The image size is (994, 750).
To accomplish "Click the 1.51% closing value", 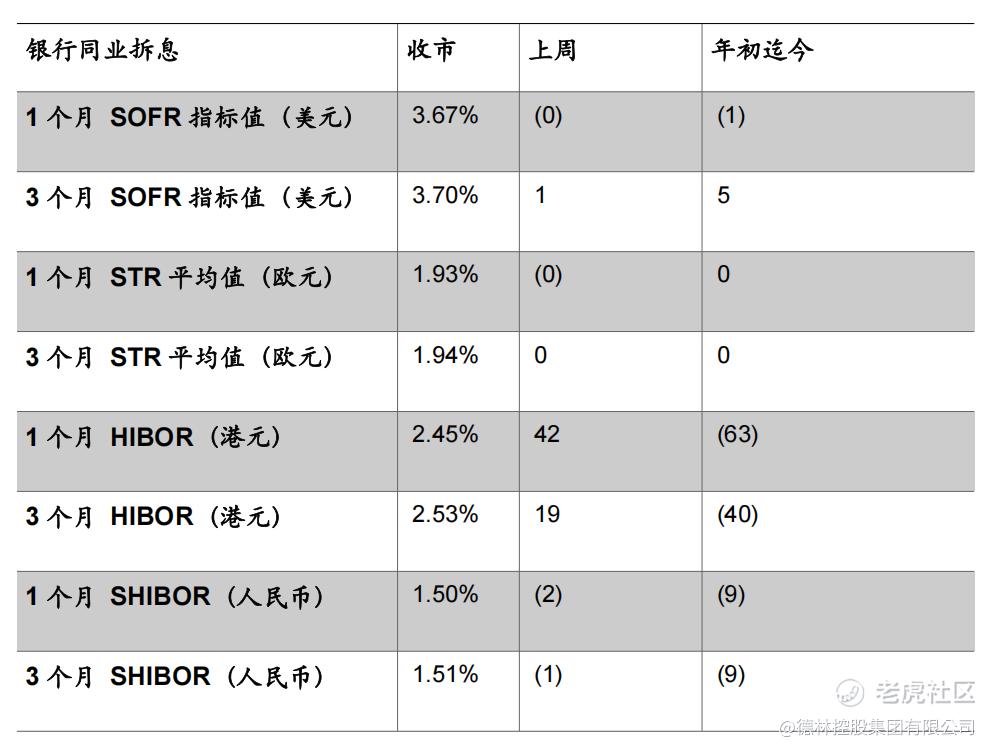I will (x=445, y=674).
